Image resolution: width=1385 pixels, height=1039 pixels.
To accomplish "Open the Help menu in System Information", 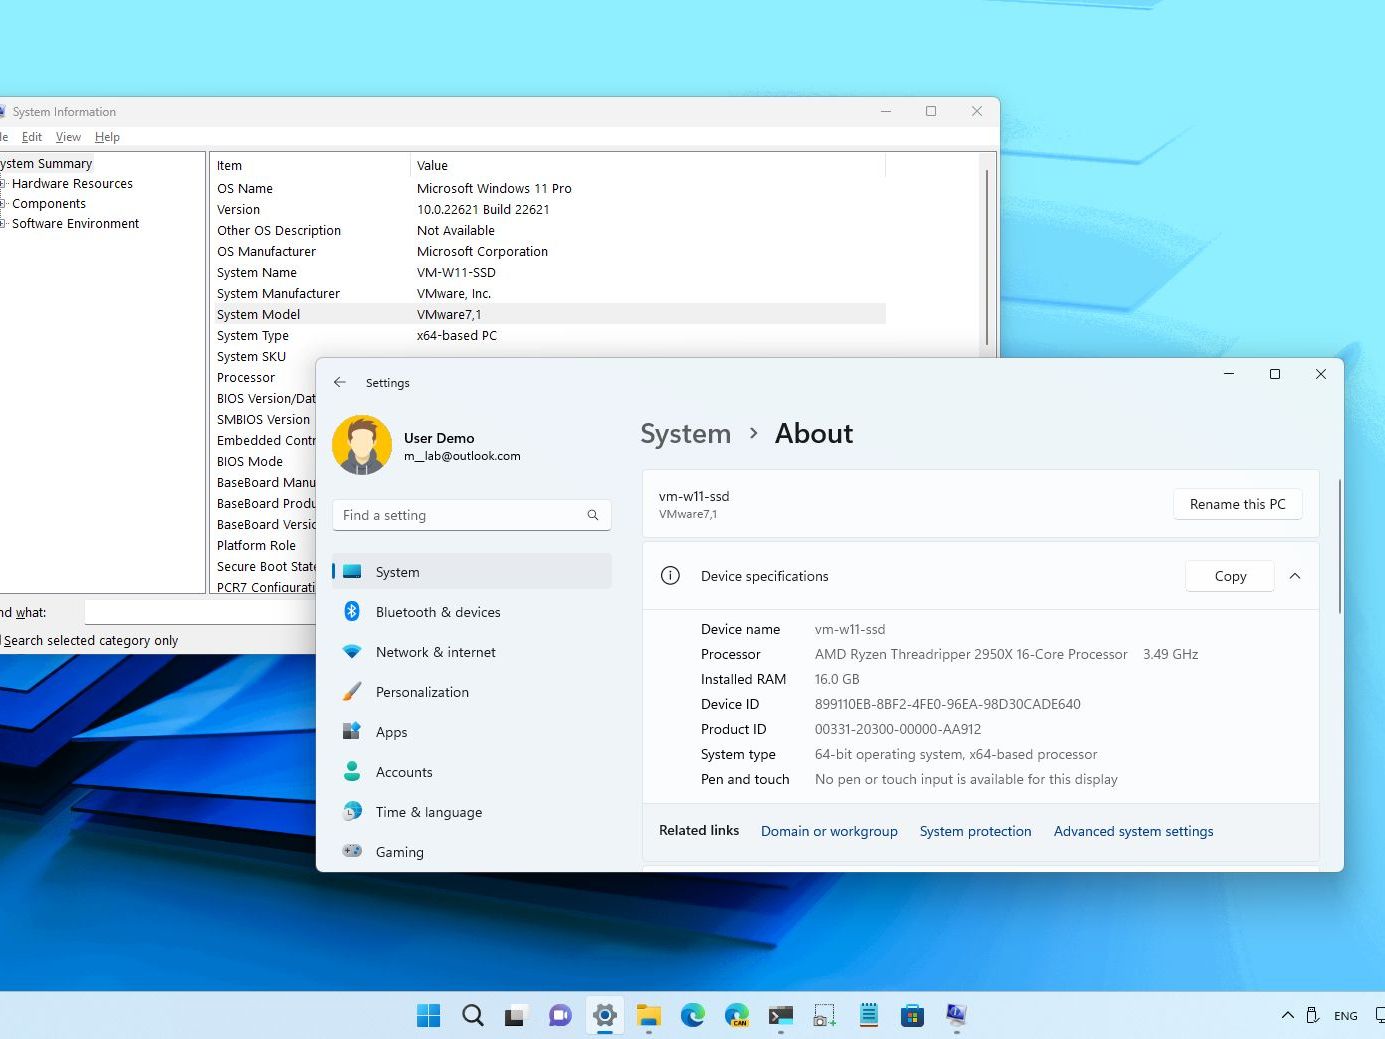I will pyautogui.click(x=107, y=137).
